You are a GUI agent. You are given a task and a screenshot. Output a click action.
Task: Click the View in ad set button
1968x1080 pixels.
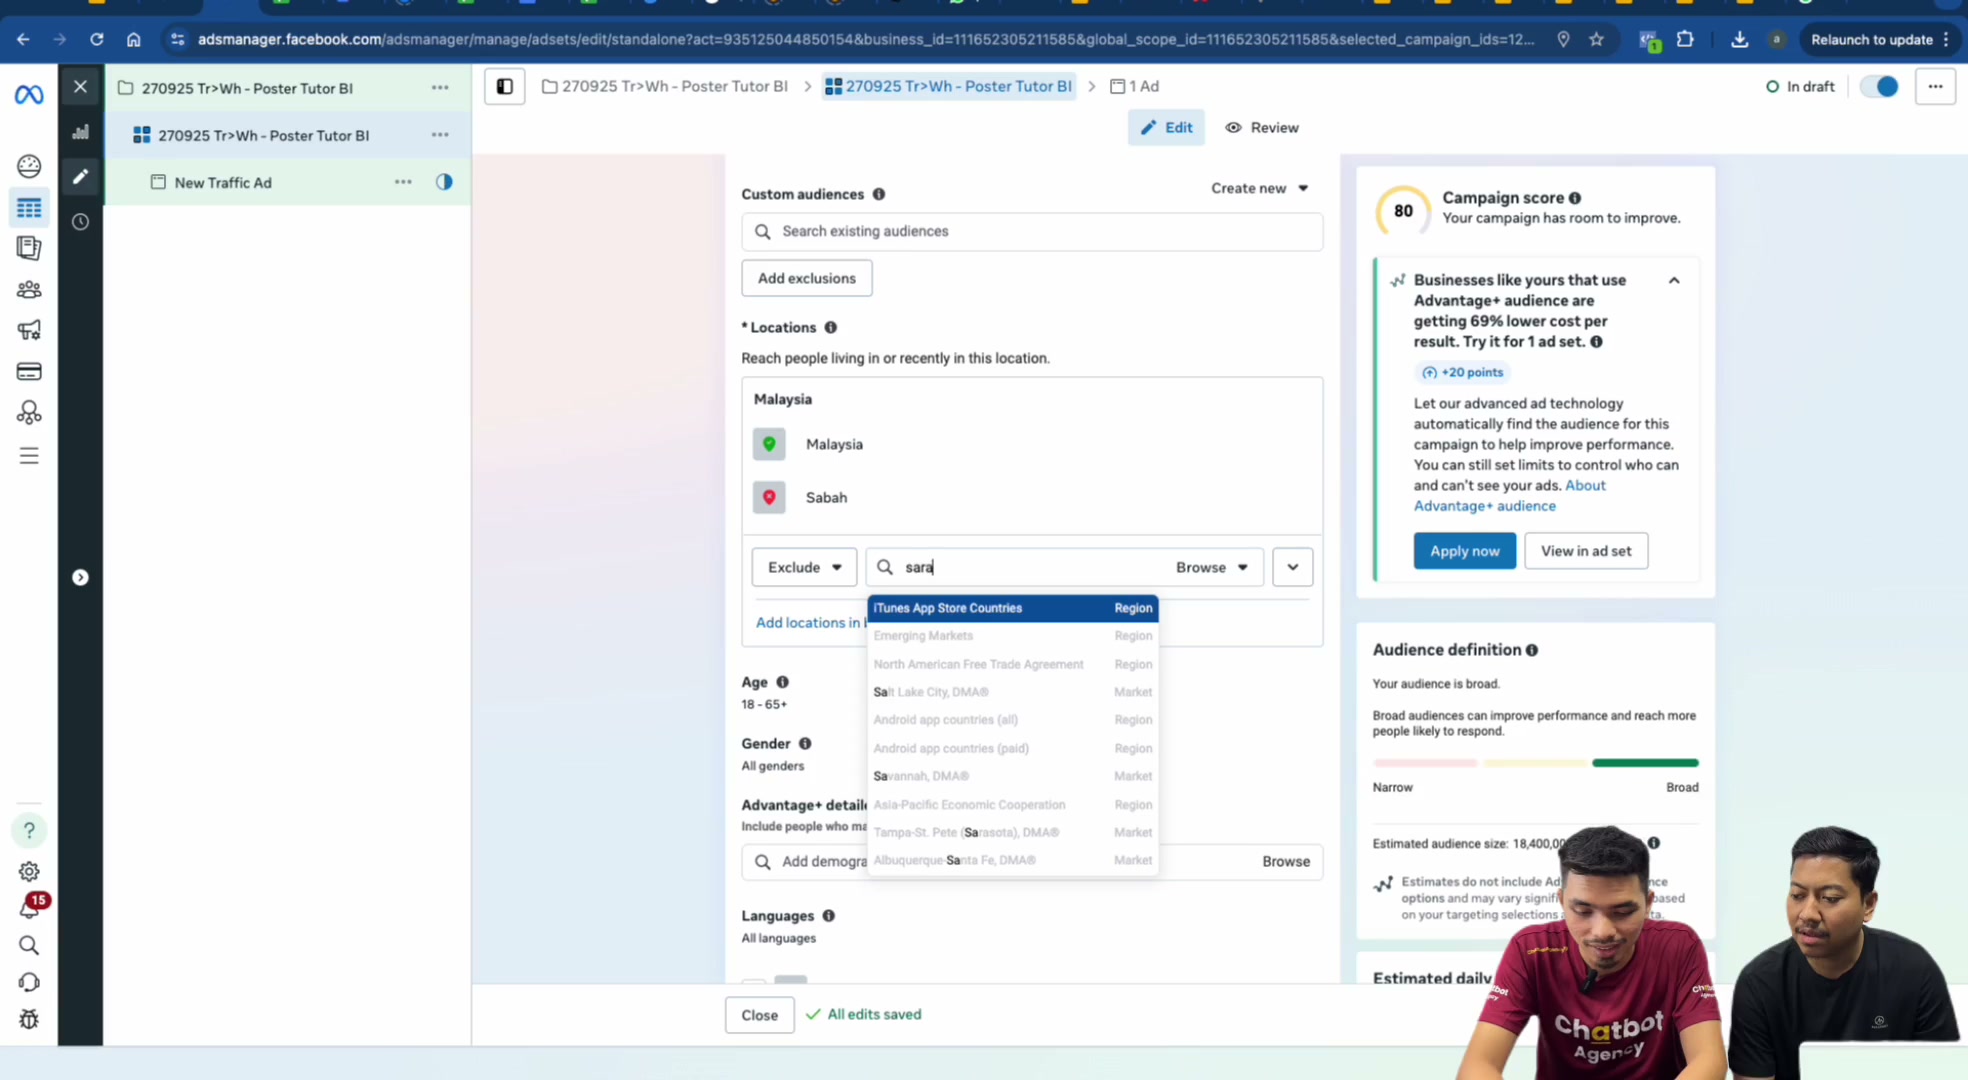[1585, 551]
